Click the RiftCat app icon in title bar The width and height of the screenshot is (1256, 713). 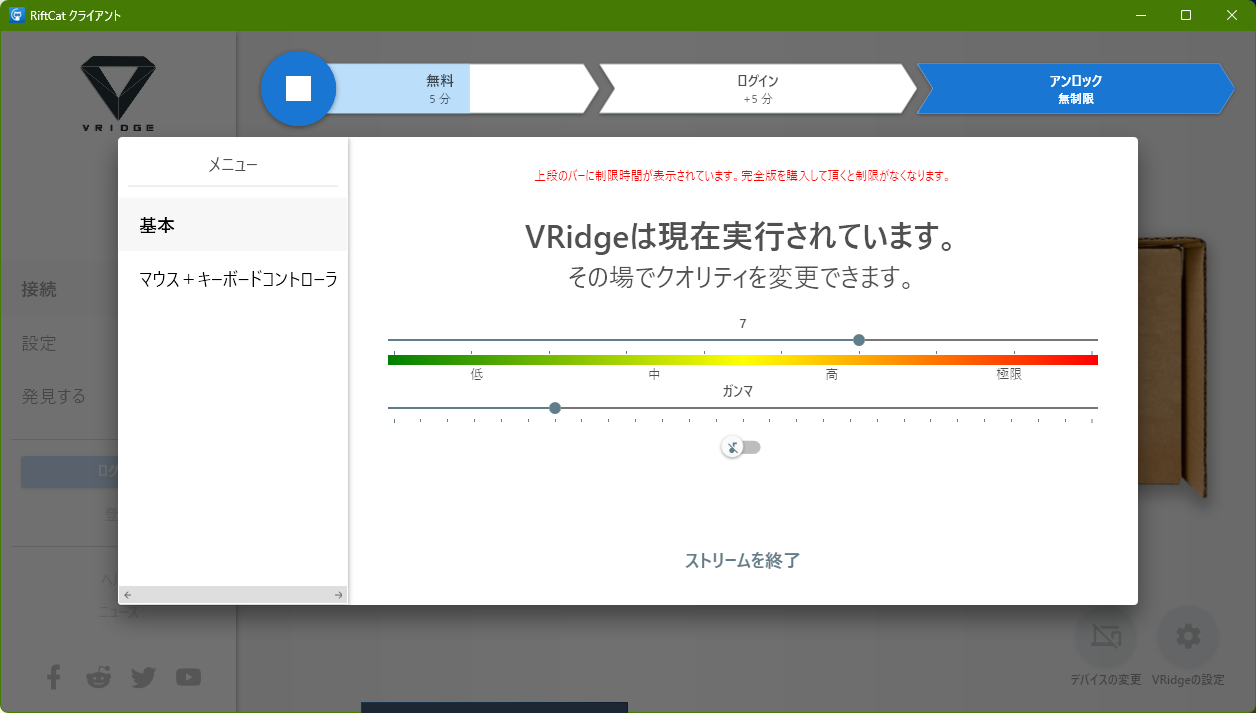pos(17,15)
